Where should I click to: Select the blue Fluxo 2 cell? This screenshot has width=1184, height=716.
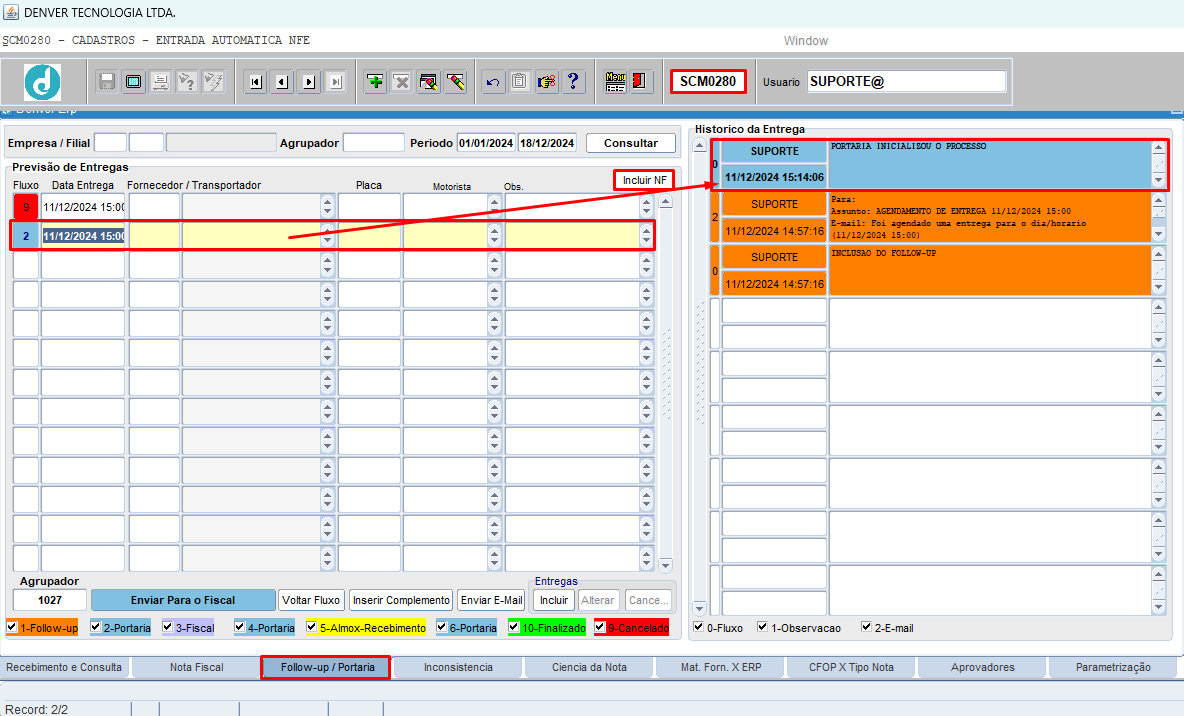26,236
